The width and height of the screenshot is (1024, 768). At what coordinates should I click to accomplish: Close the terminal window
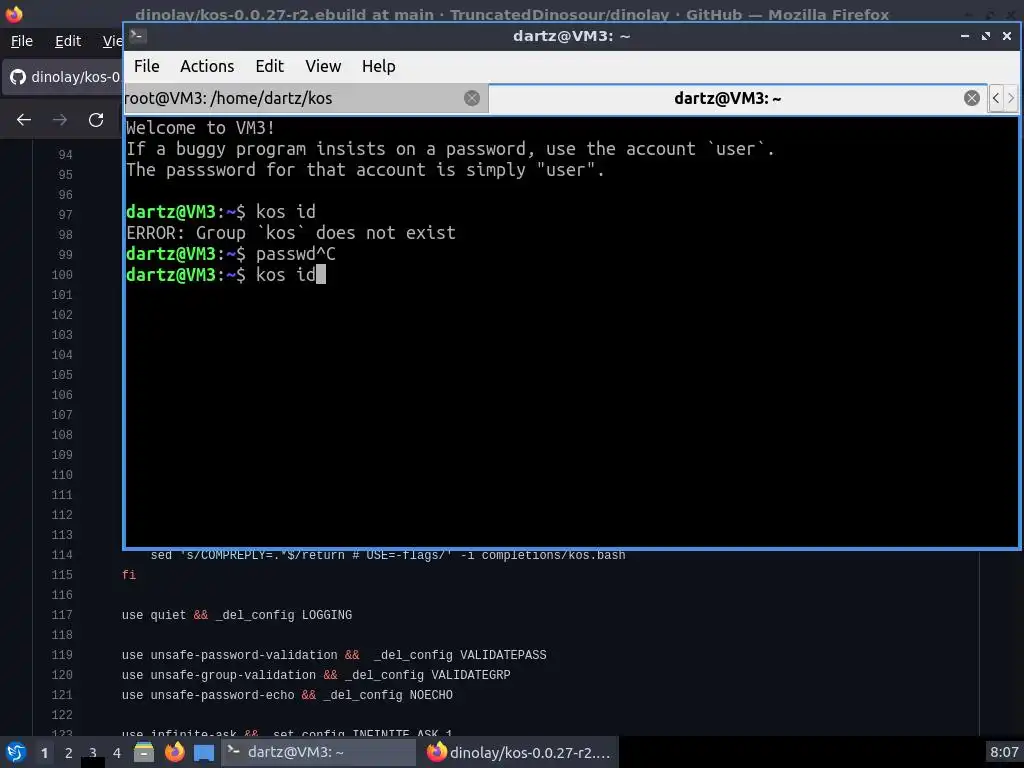click(x=1007, y=36)
